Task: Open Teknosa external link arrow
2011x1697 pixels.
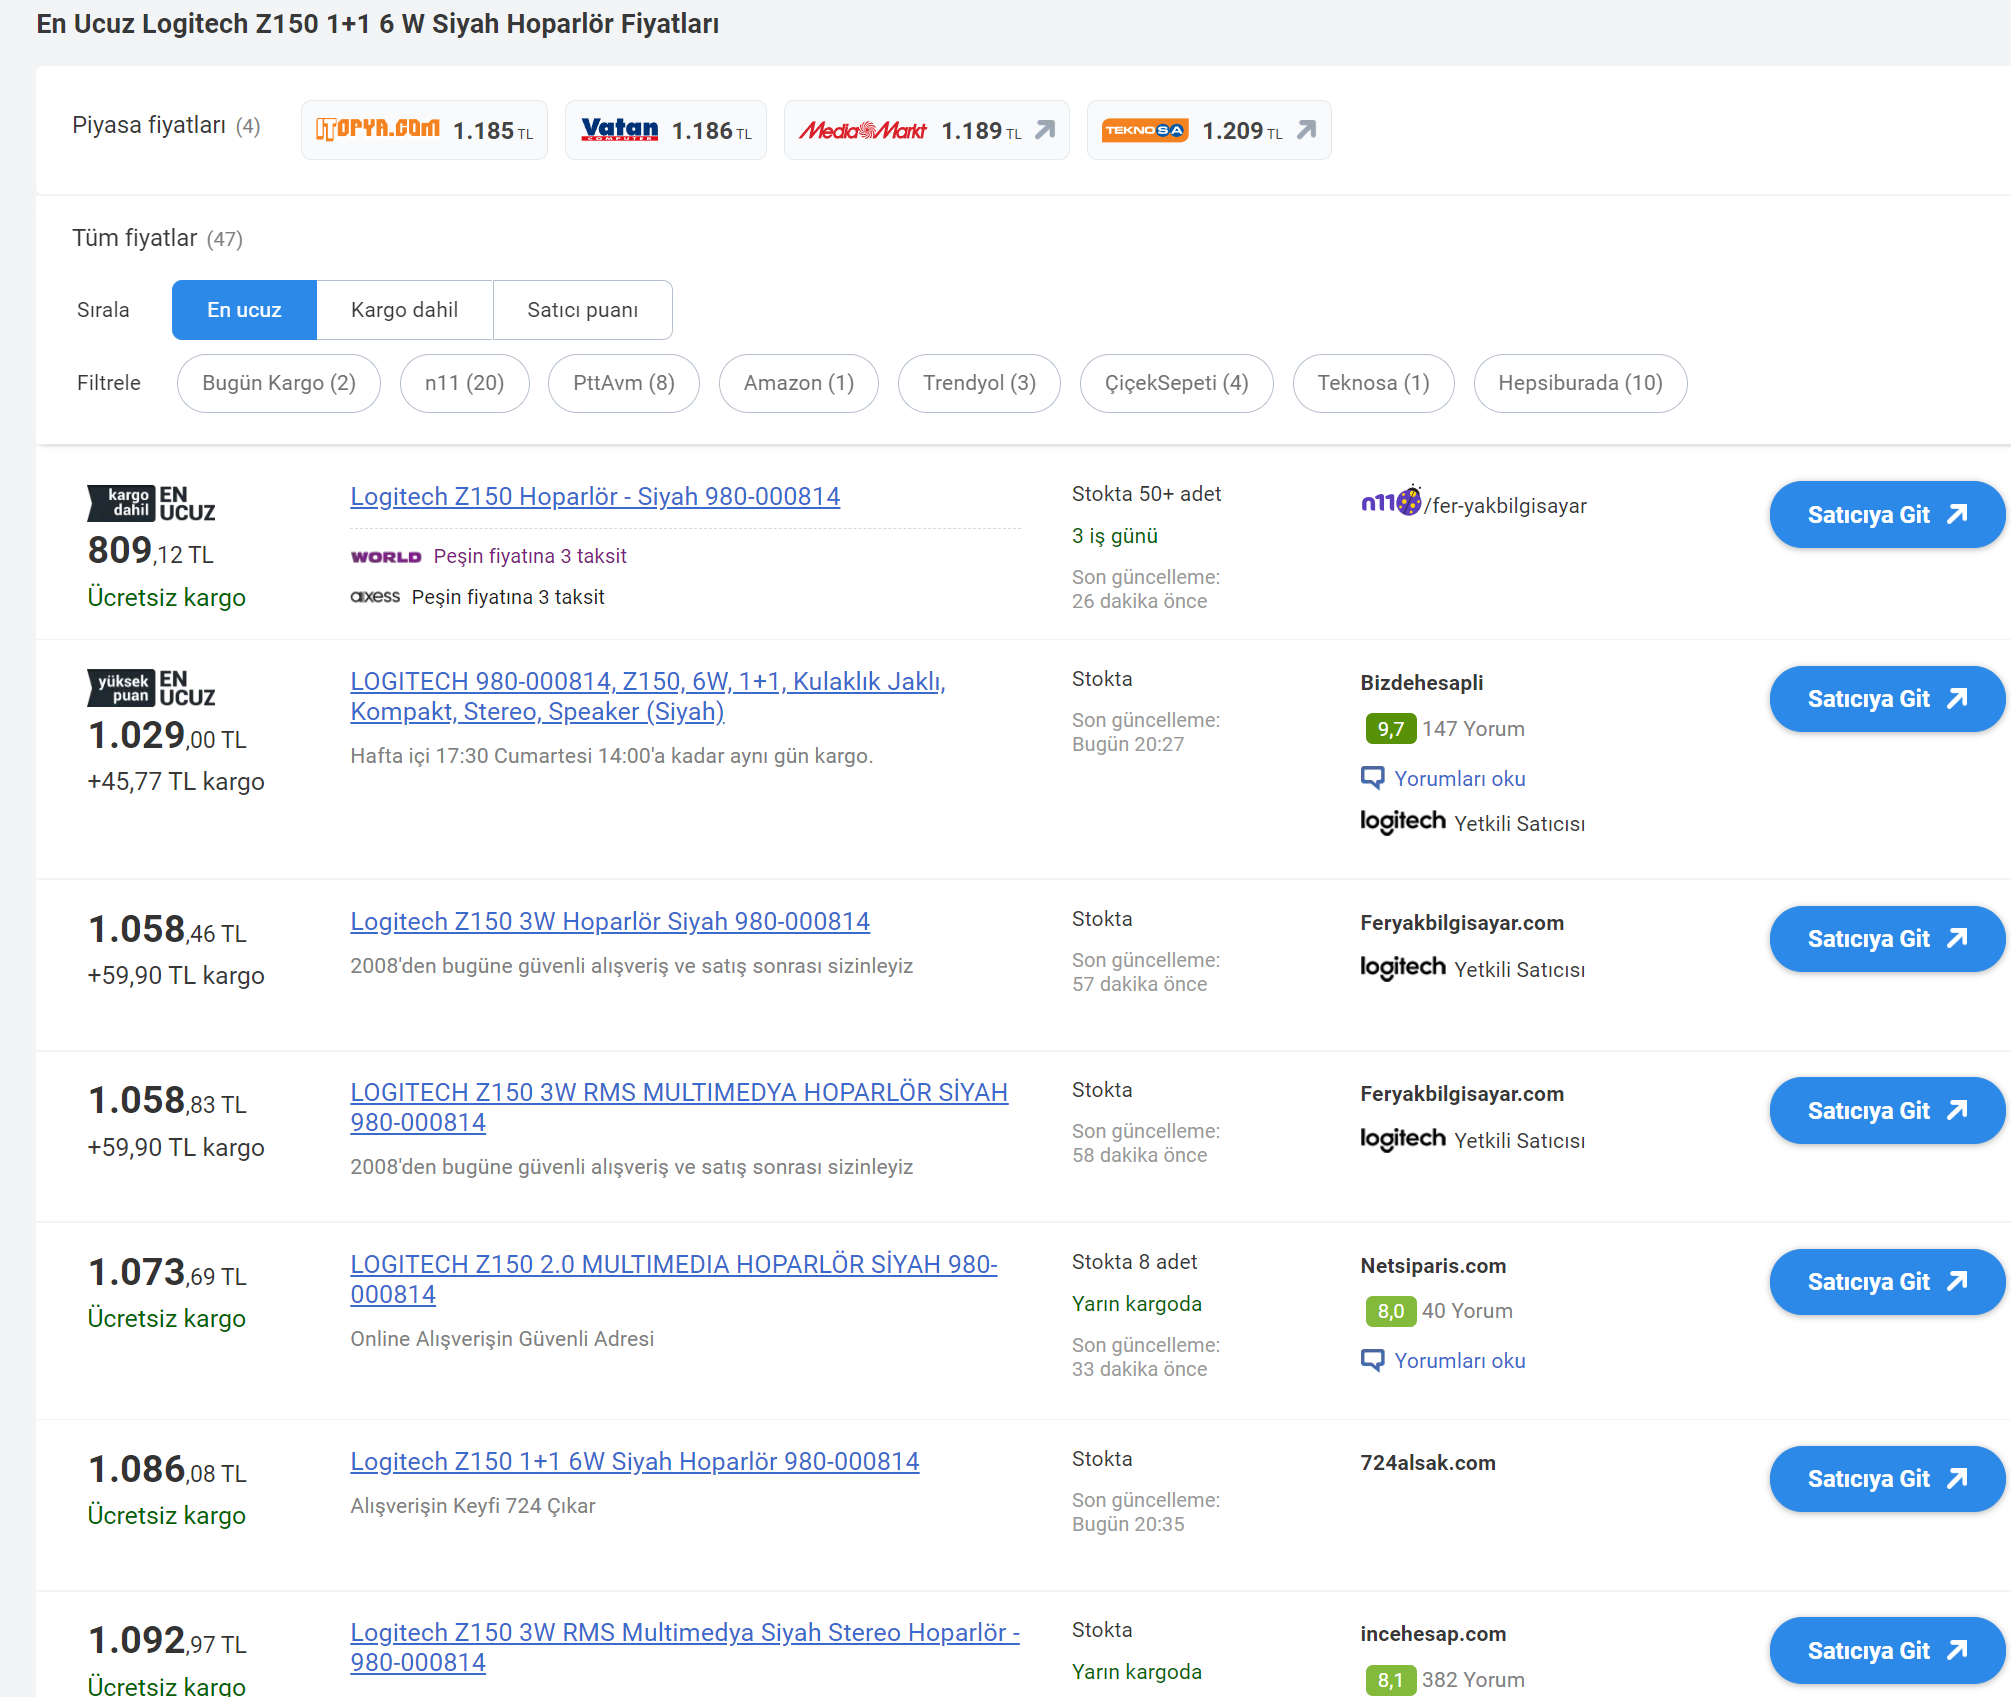Action: point(1306,130)
